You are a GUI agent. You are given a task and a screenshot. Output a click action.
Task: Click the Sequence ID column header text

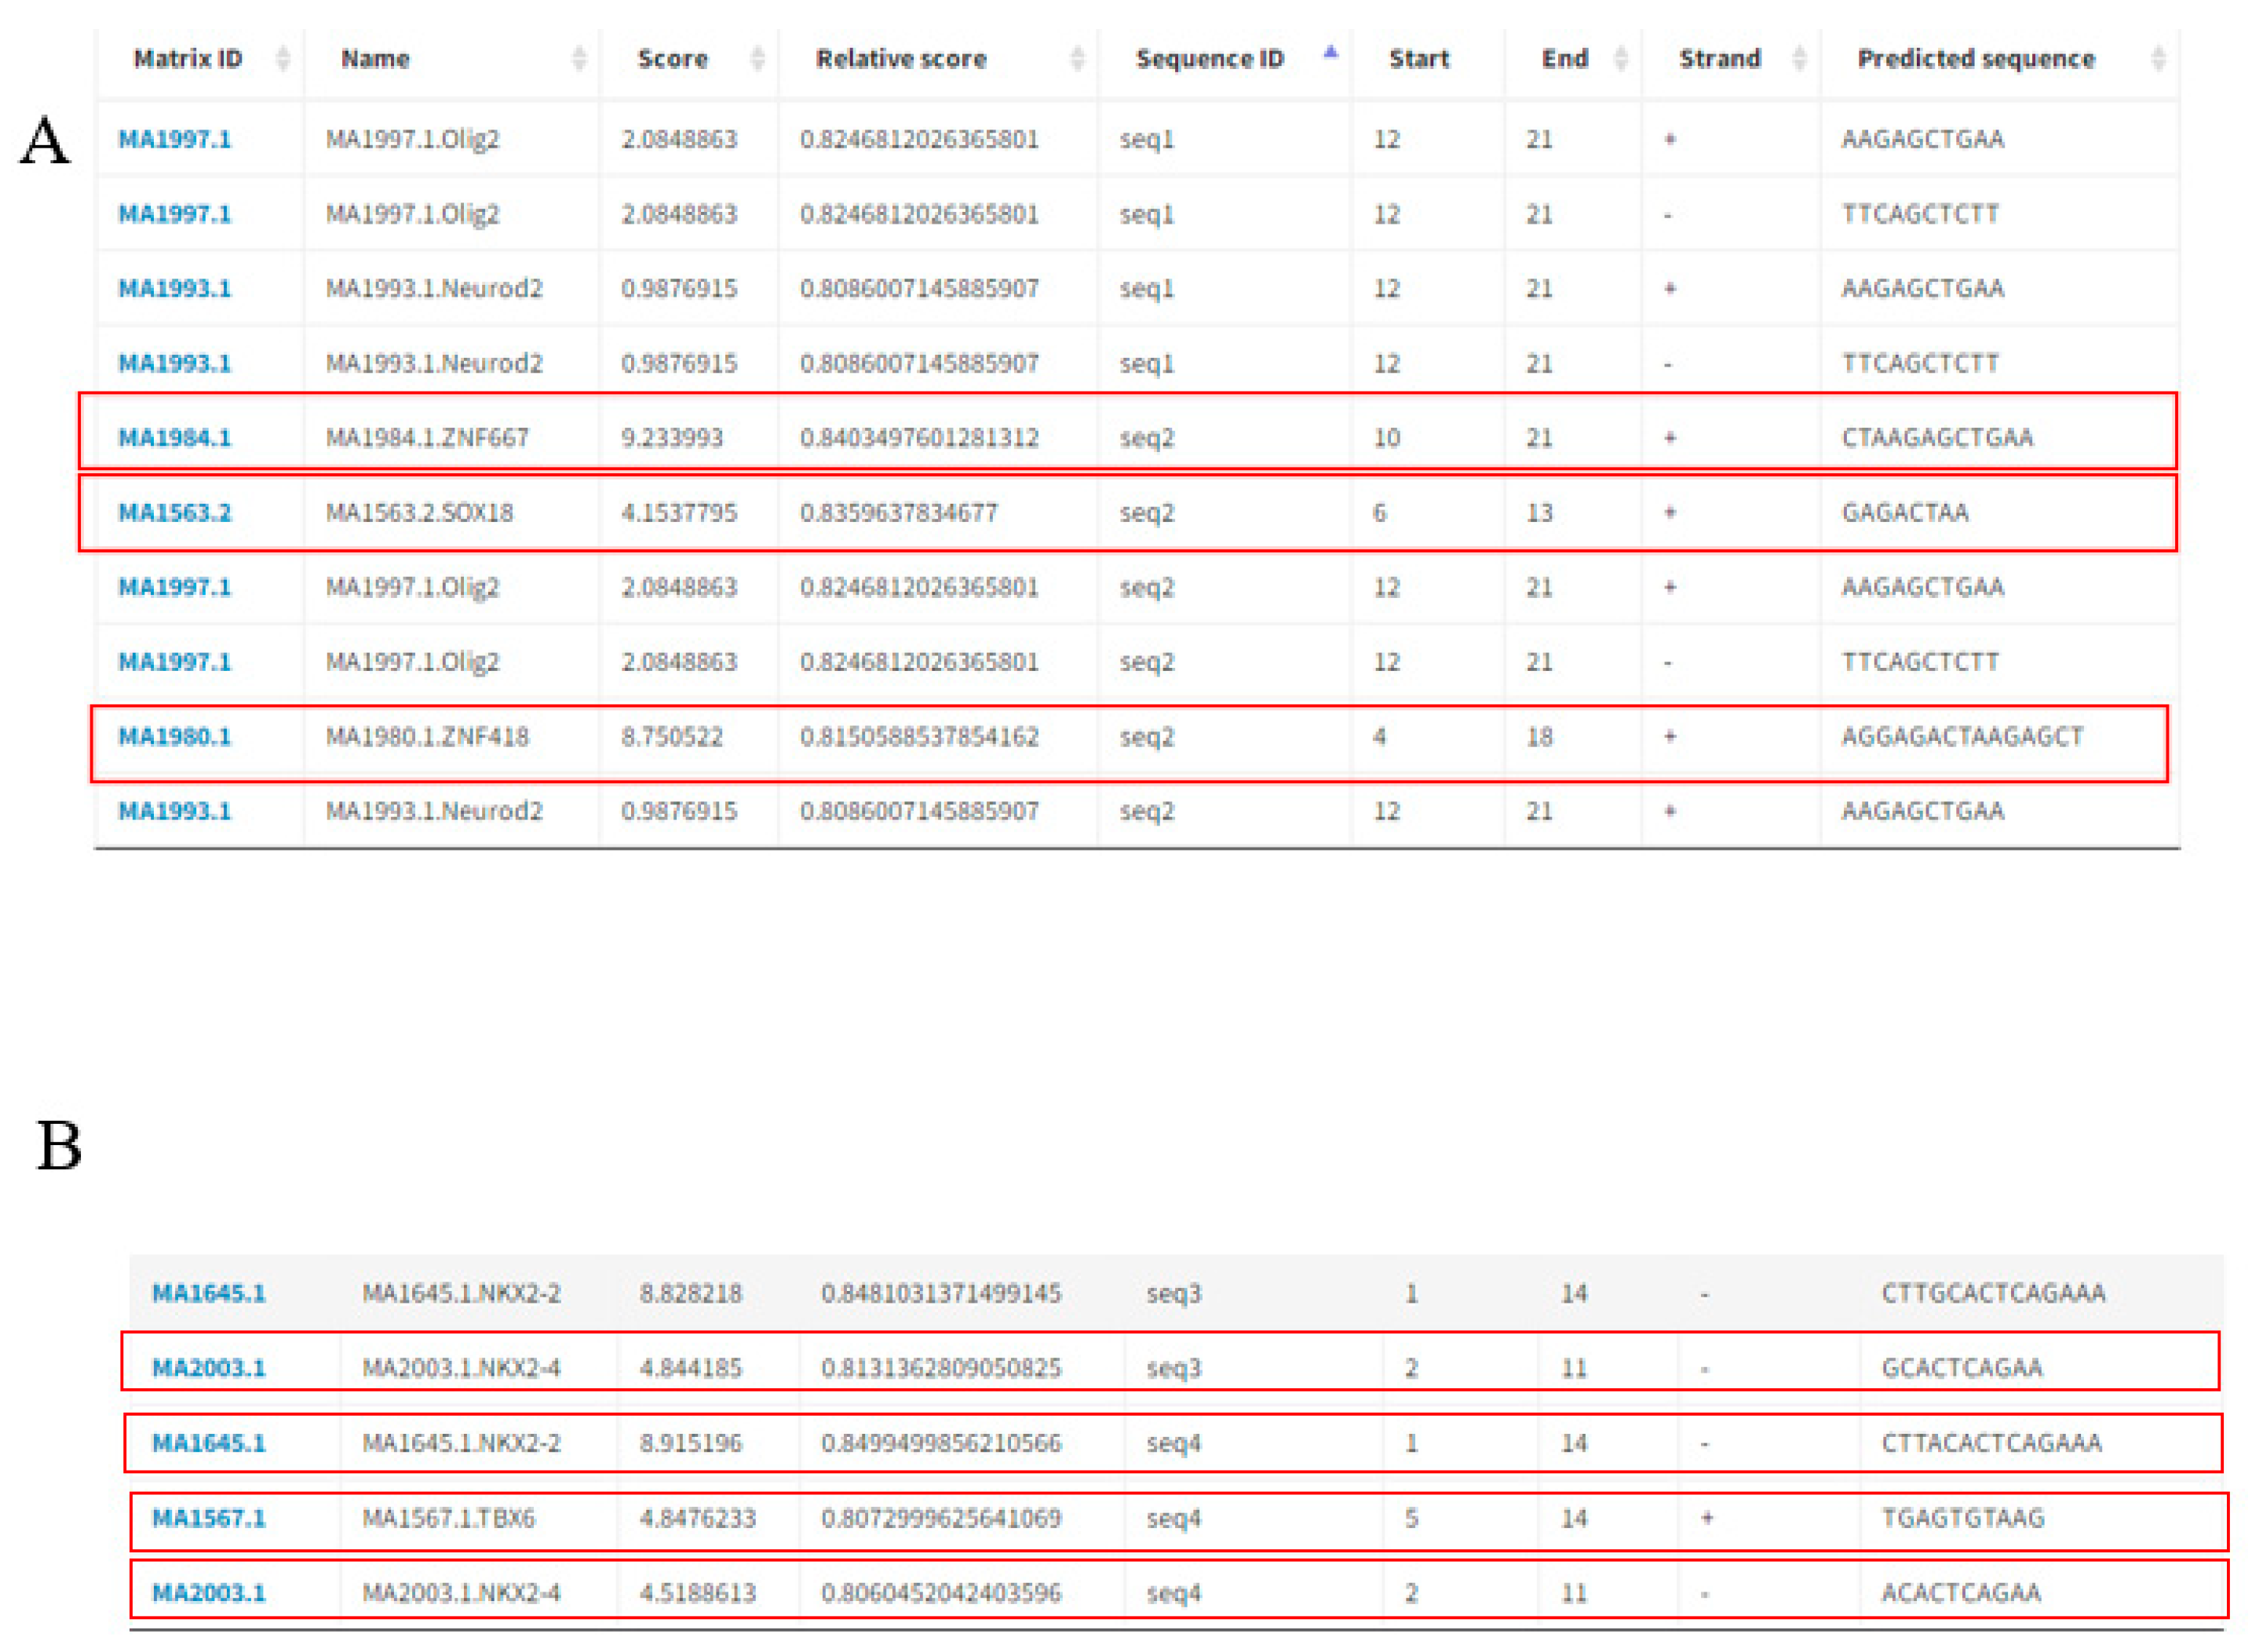tap(1209, 59)
